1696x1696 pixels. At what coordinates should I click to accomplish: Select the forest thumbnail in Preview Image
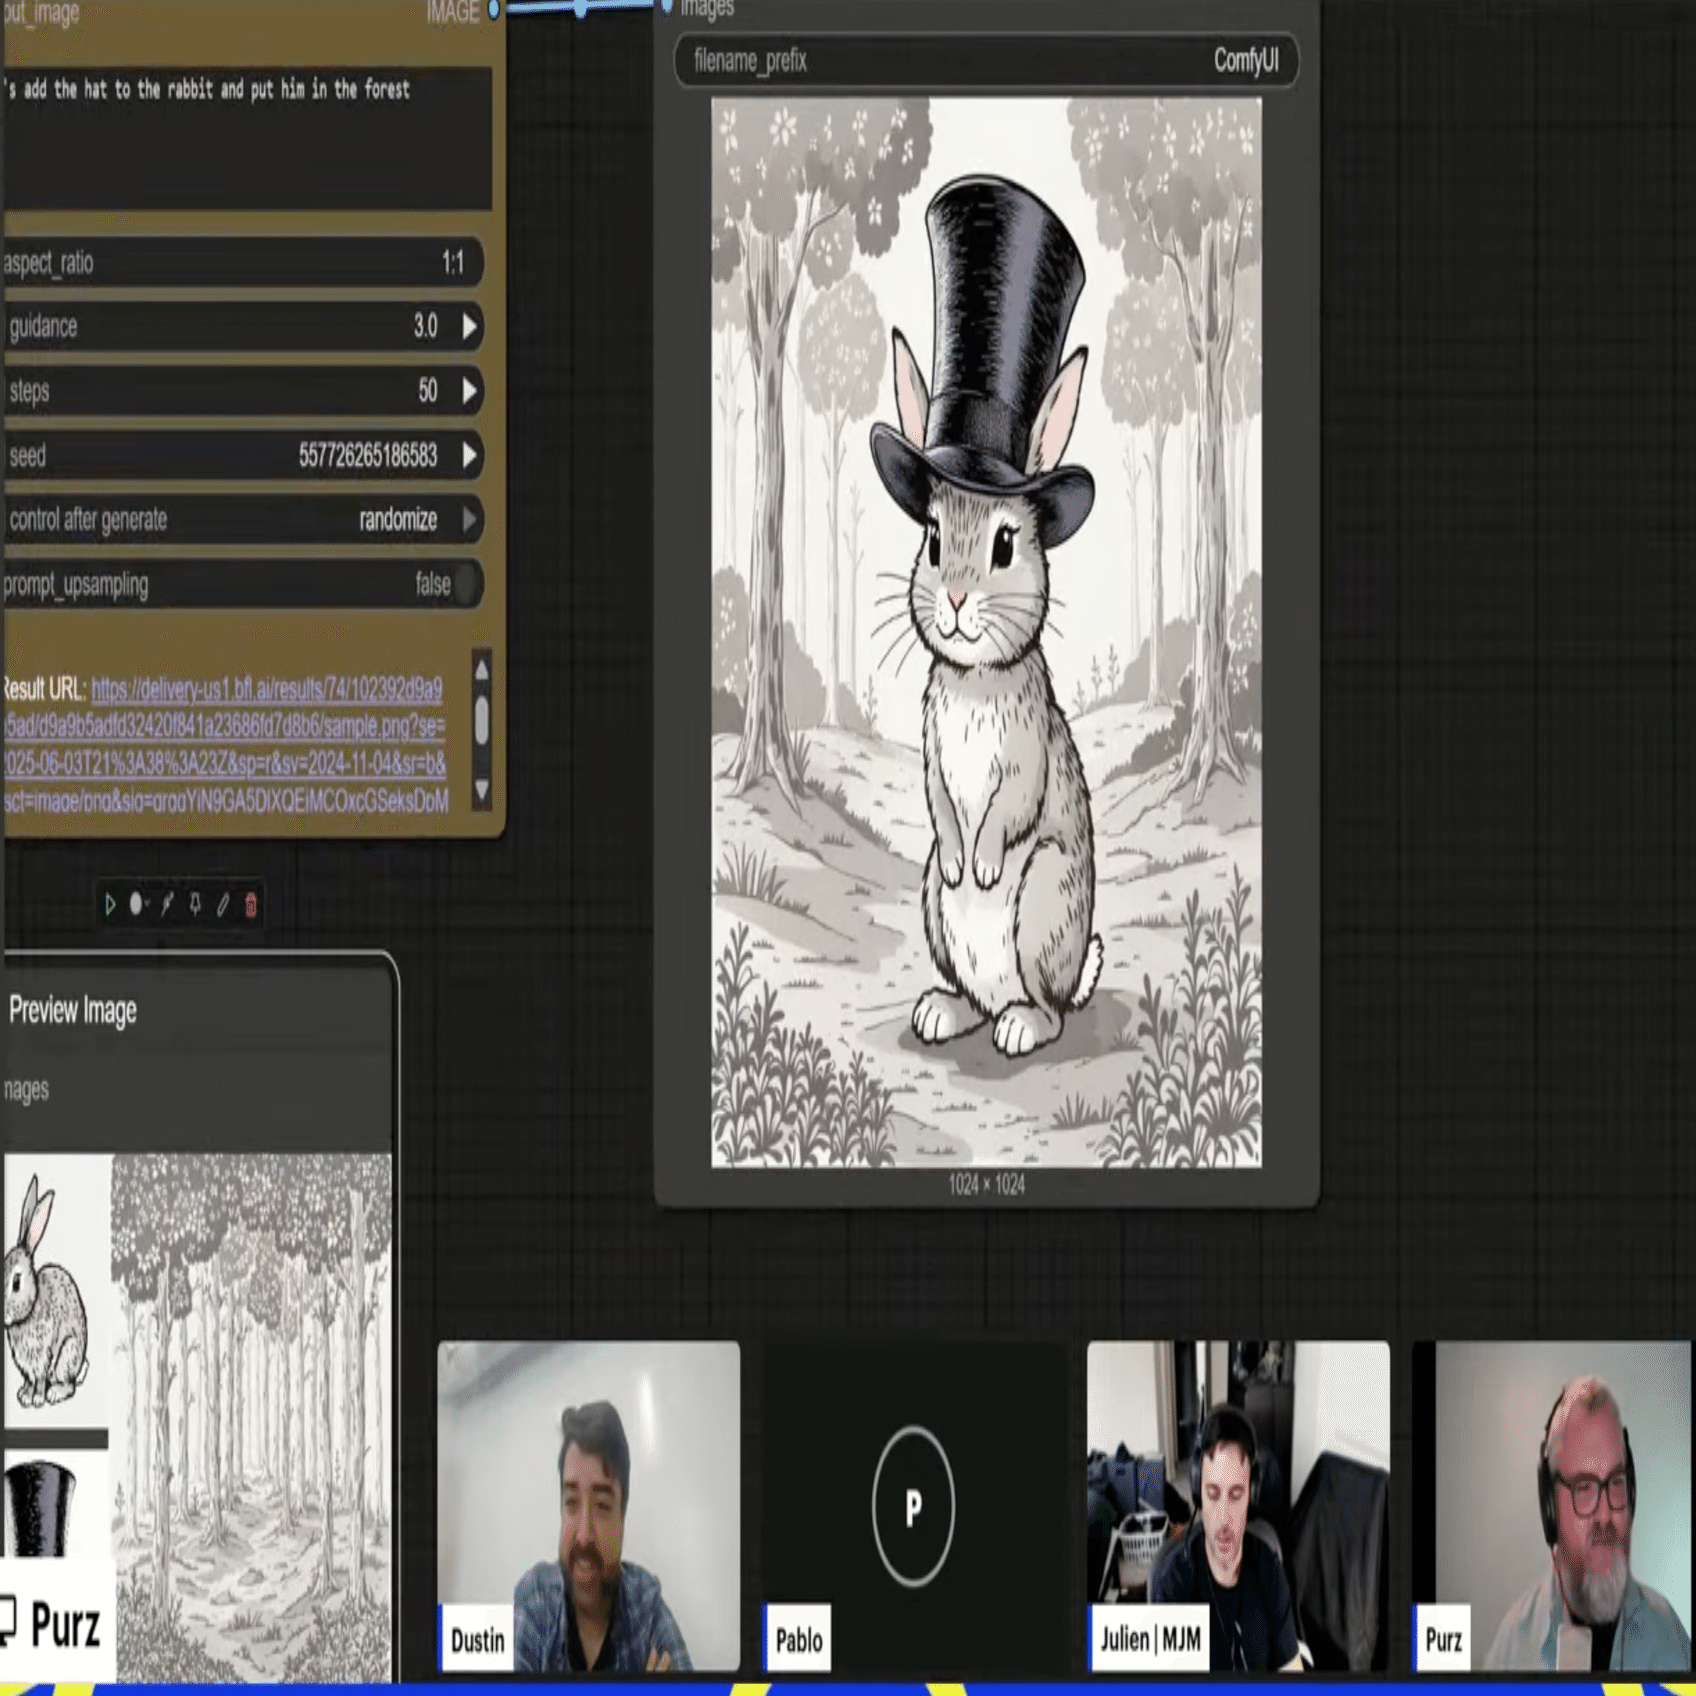point(252,1416)
